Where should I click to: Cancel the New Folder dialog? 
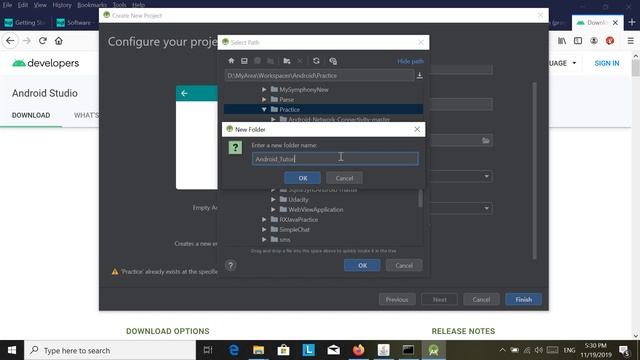click(x=344, y=178)
